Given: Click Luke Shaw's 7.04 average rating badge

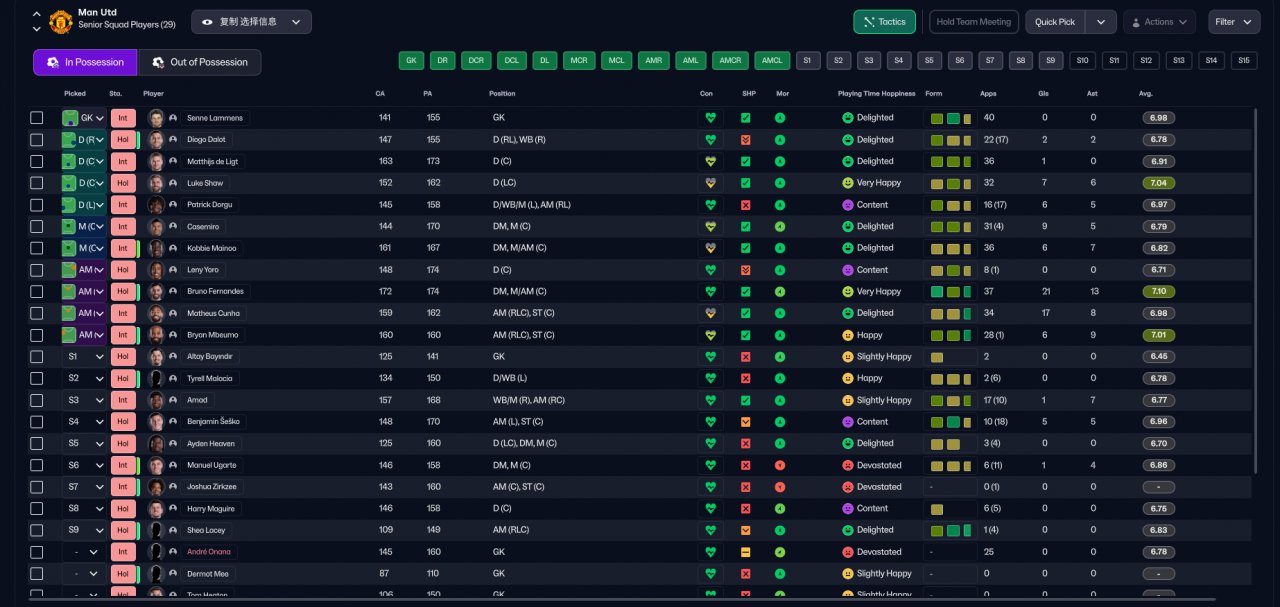Looking at the screenshot, I should coord(1159,183).
